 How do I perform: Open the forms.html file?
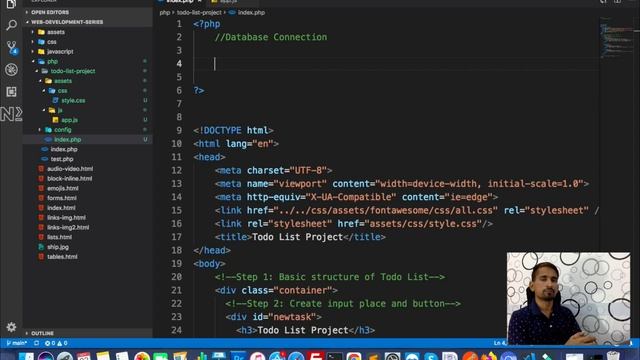[x=62, y=198]
